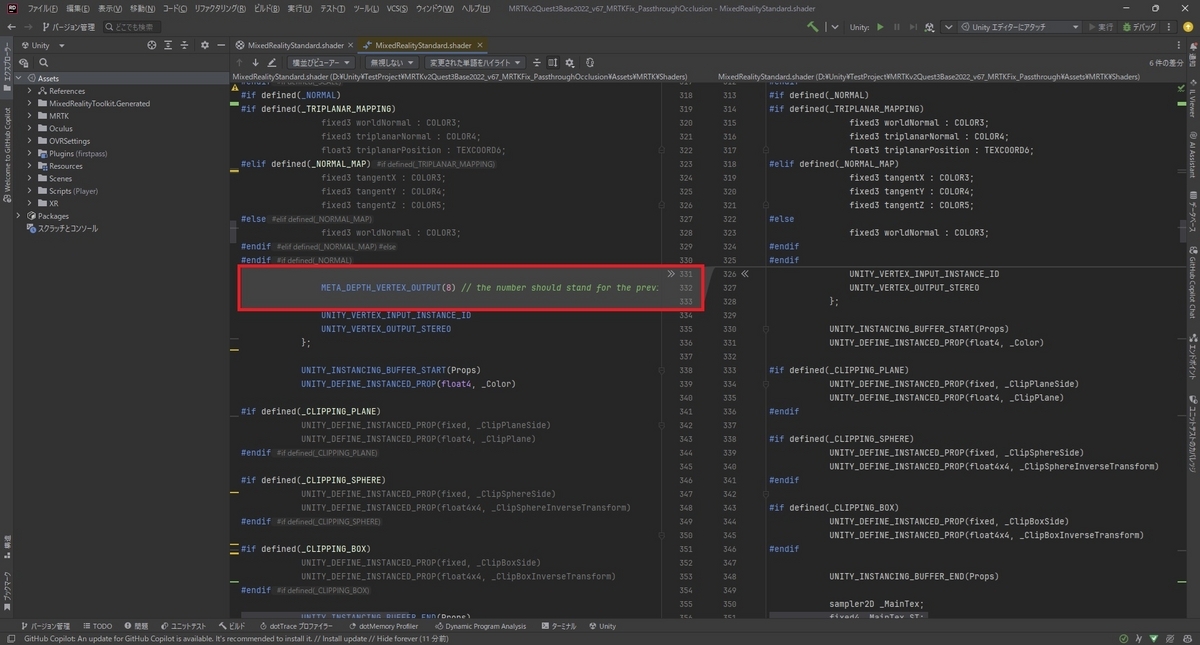Open the explorer panel options gear
Screen dimensions: 1200x645
[204, 45]
